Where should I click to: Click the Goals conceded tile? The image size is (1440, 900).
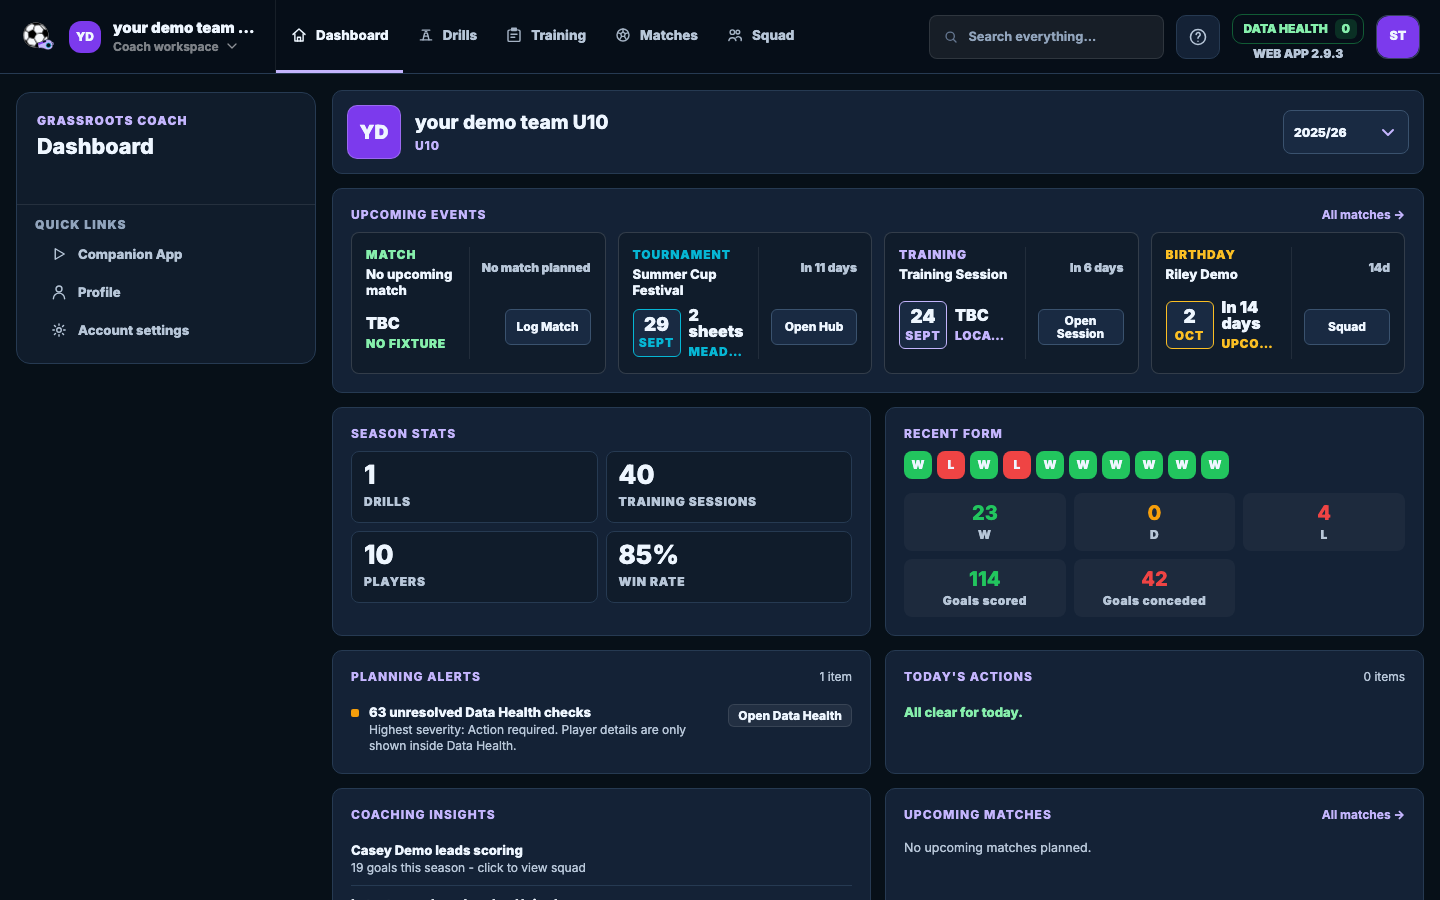pyautogui.click(x=1154, y=588)
